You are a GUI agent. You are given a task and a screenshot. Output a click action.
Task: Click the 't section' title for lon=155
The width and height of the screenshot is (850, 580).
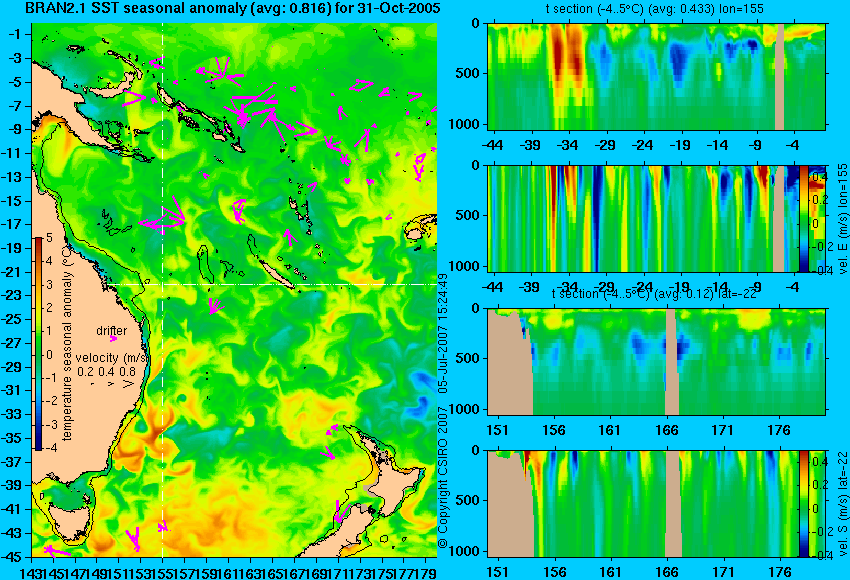(654, 9)
